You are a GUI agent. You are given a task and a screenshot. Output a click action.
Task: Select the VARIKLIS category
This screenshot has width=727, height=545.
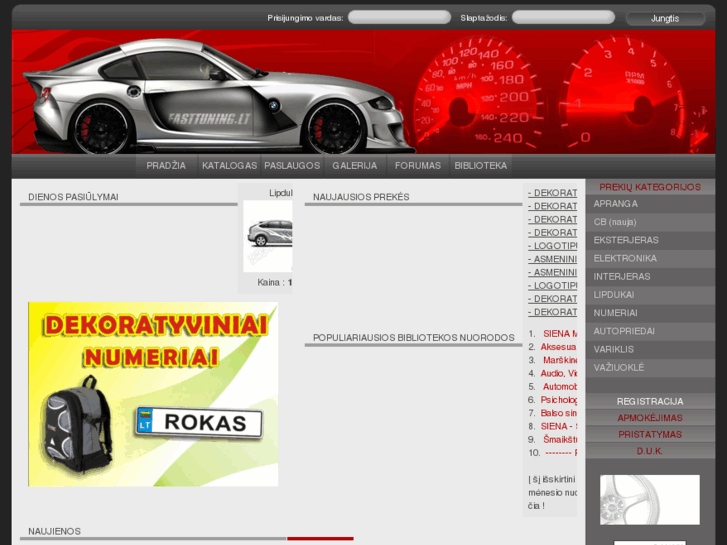(650, 349)
